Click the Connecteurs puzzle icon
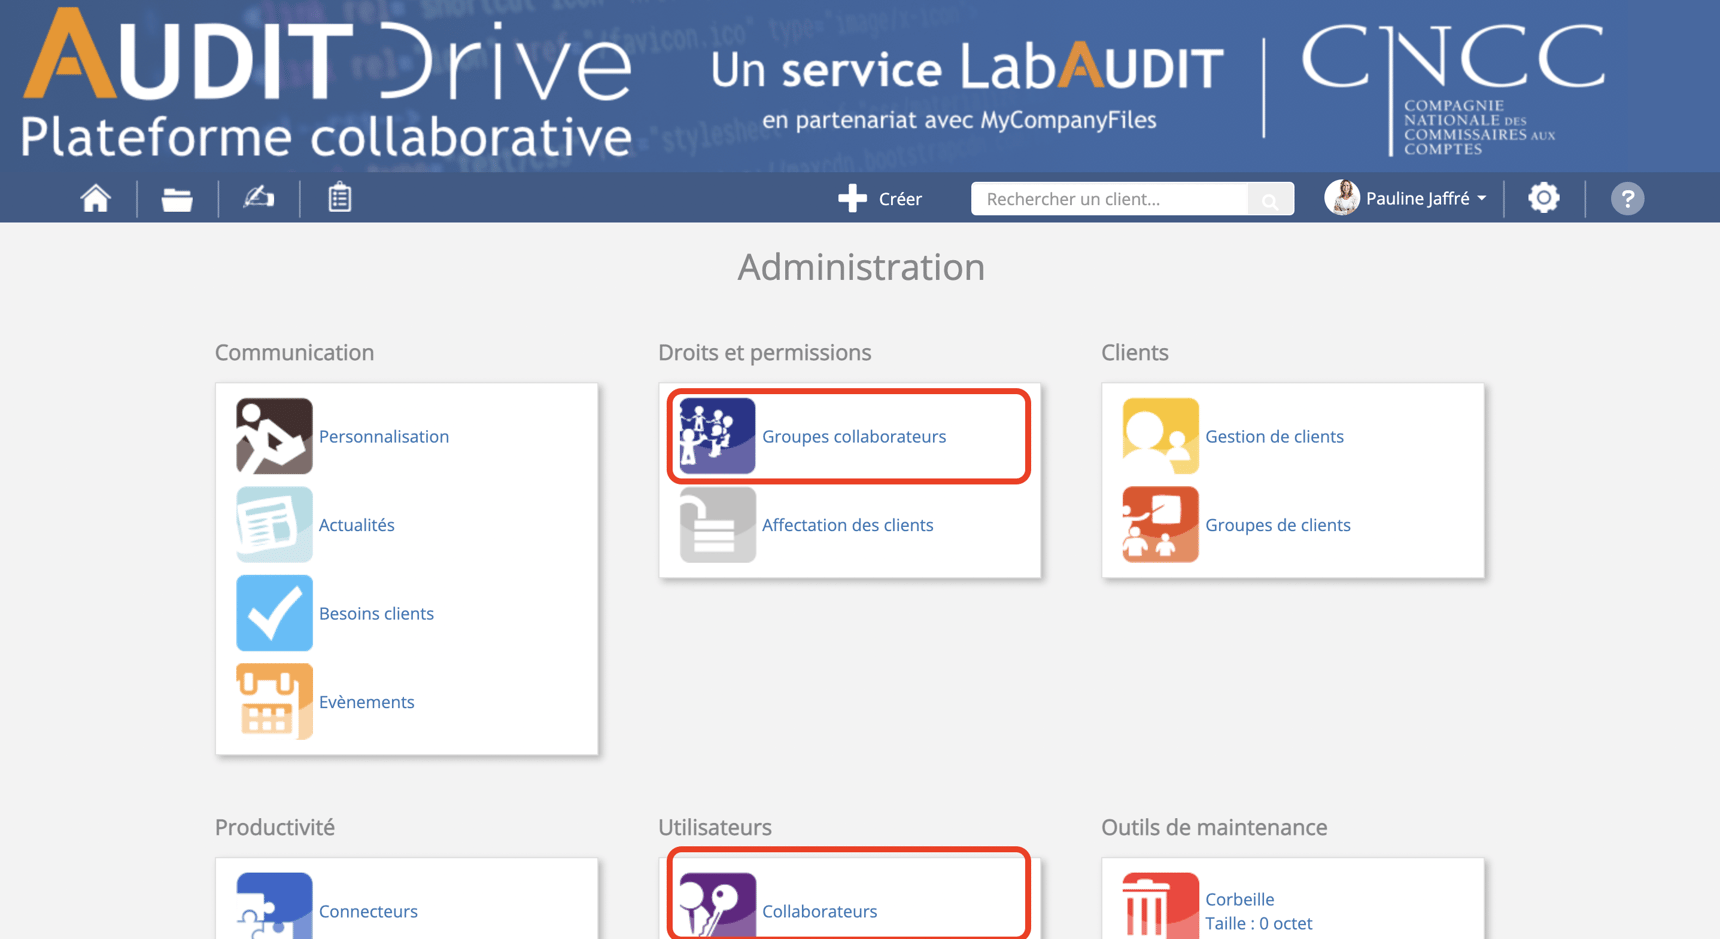Image resolution: width=1720 pixels, height=939 pixels. pyautogui.click(x=274, y=904)
